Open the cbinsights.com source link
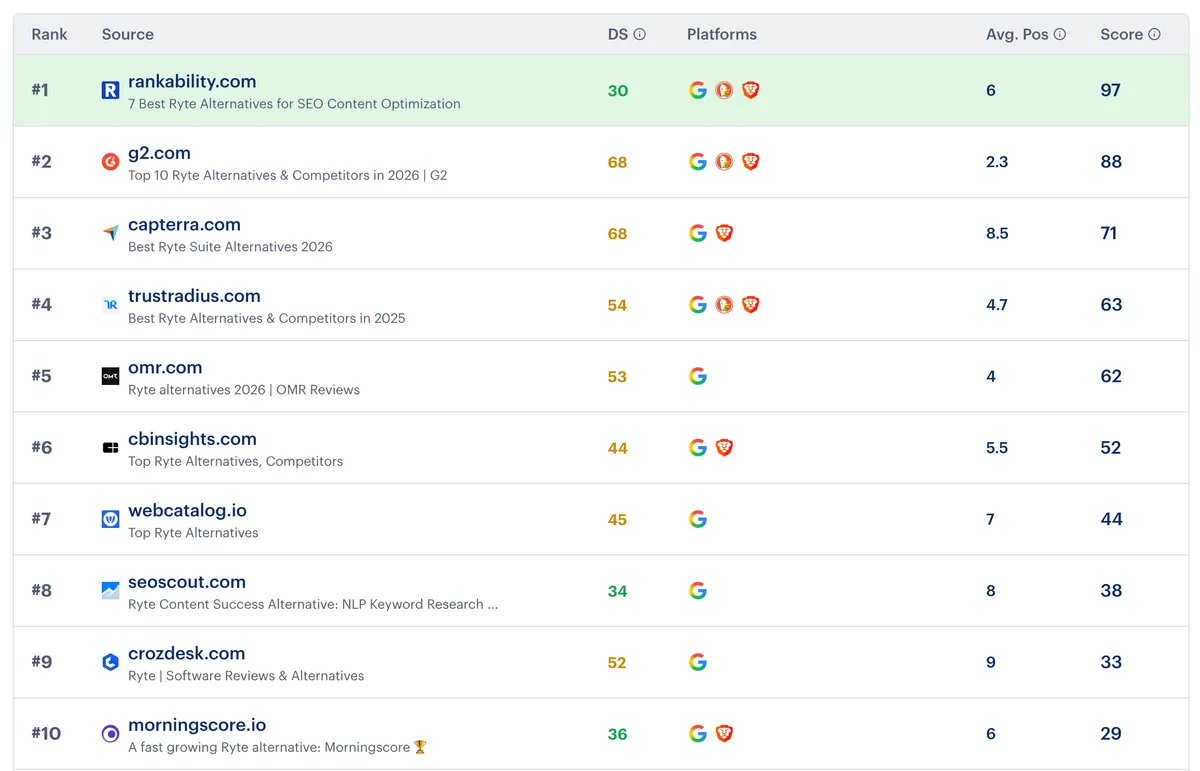Image resolution: width=1200 pixels, height=771 pixels. click(192, 439)
